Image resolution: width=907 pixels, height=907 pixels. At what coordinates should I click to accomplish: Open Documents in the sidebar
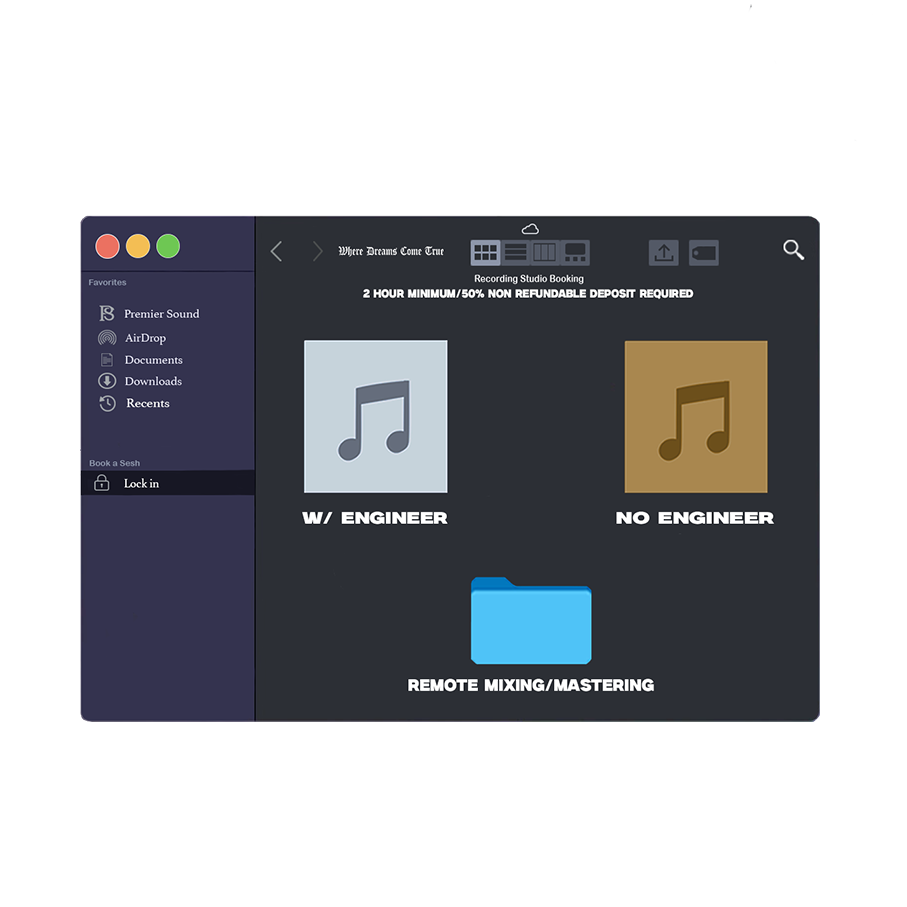click(x=152, y=360)
